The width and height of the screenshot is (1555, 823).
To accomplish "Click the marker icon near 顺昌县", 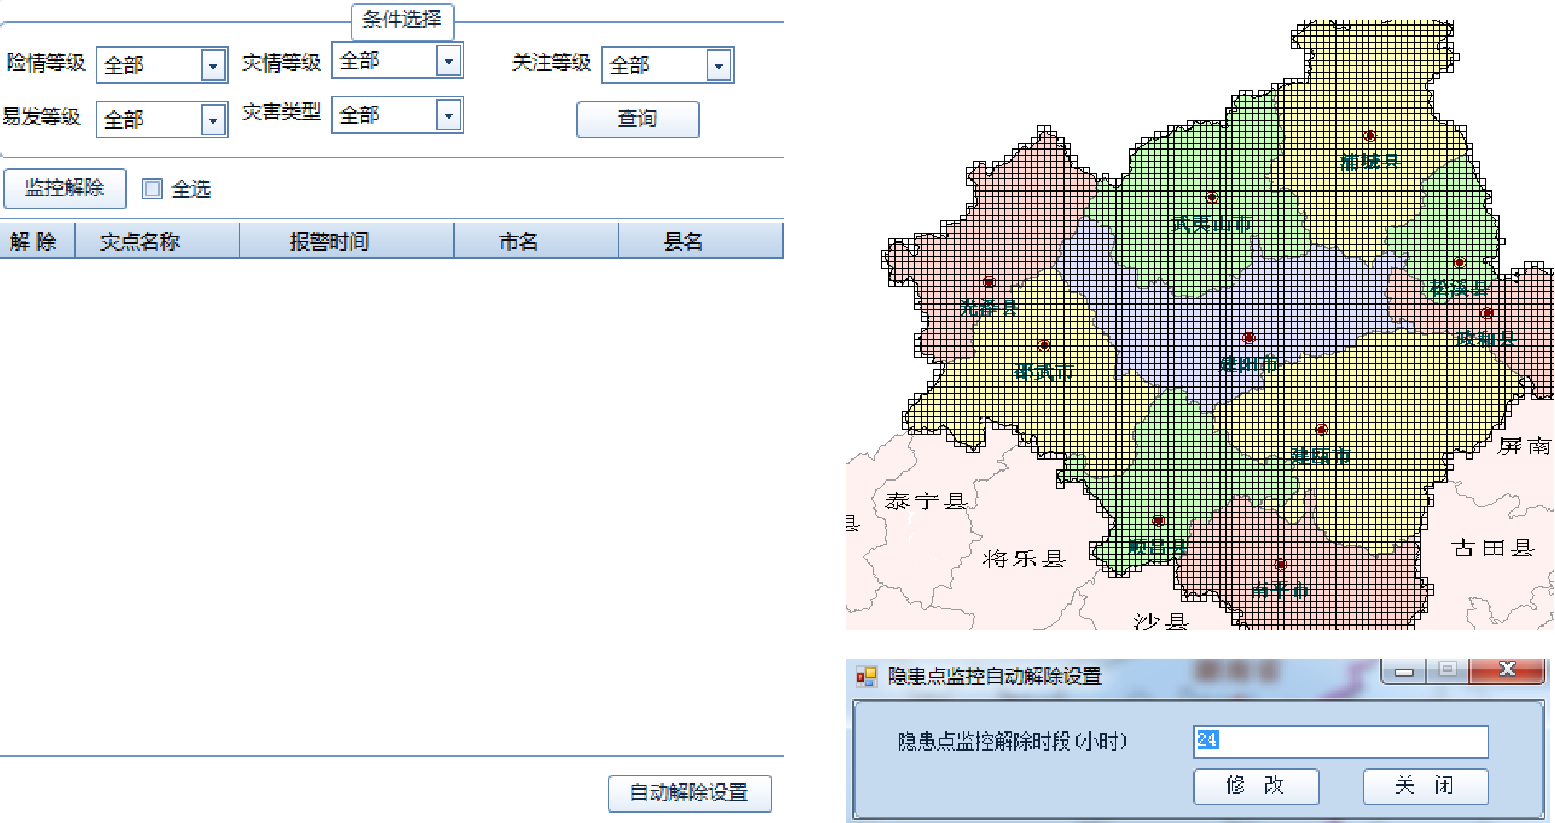I will 1159,518.
